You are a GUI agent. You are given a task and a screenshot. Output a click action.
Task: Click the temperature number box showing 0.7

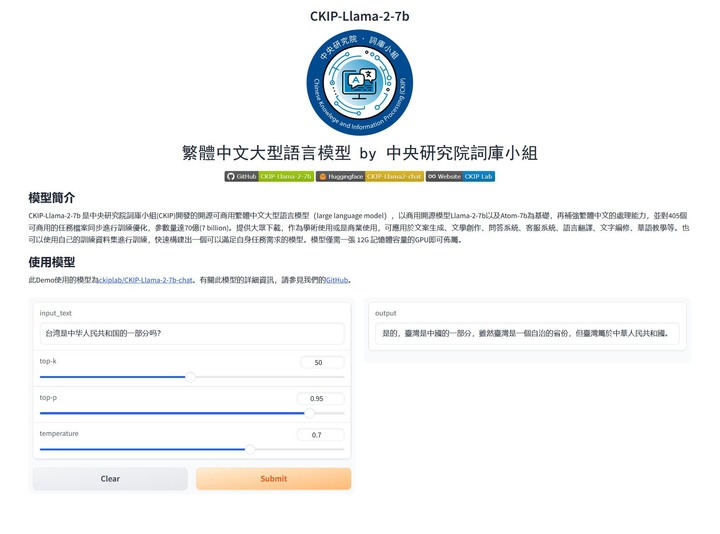(321, 435)
